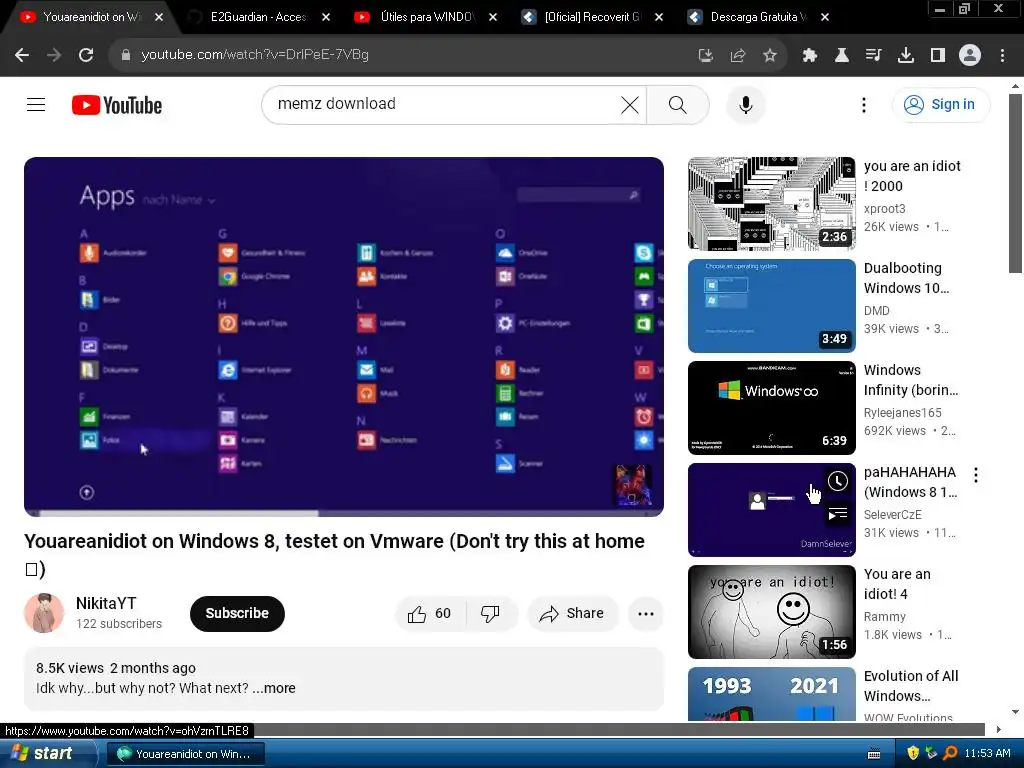This screenshot has height=768, width=1024.
Task: Add paHAHAHAHA video to queue icon
Action: (838, 514)
